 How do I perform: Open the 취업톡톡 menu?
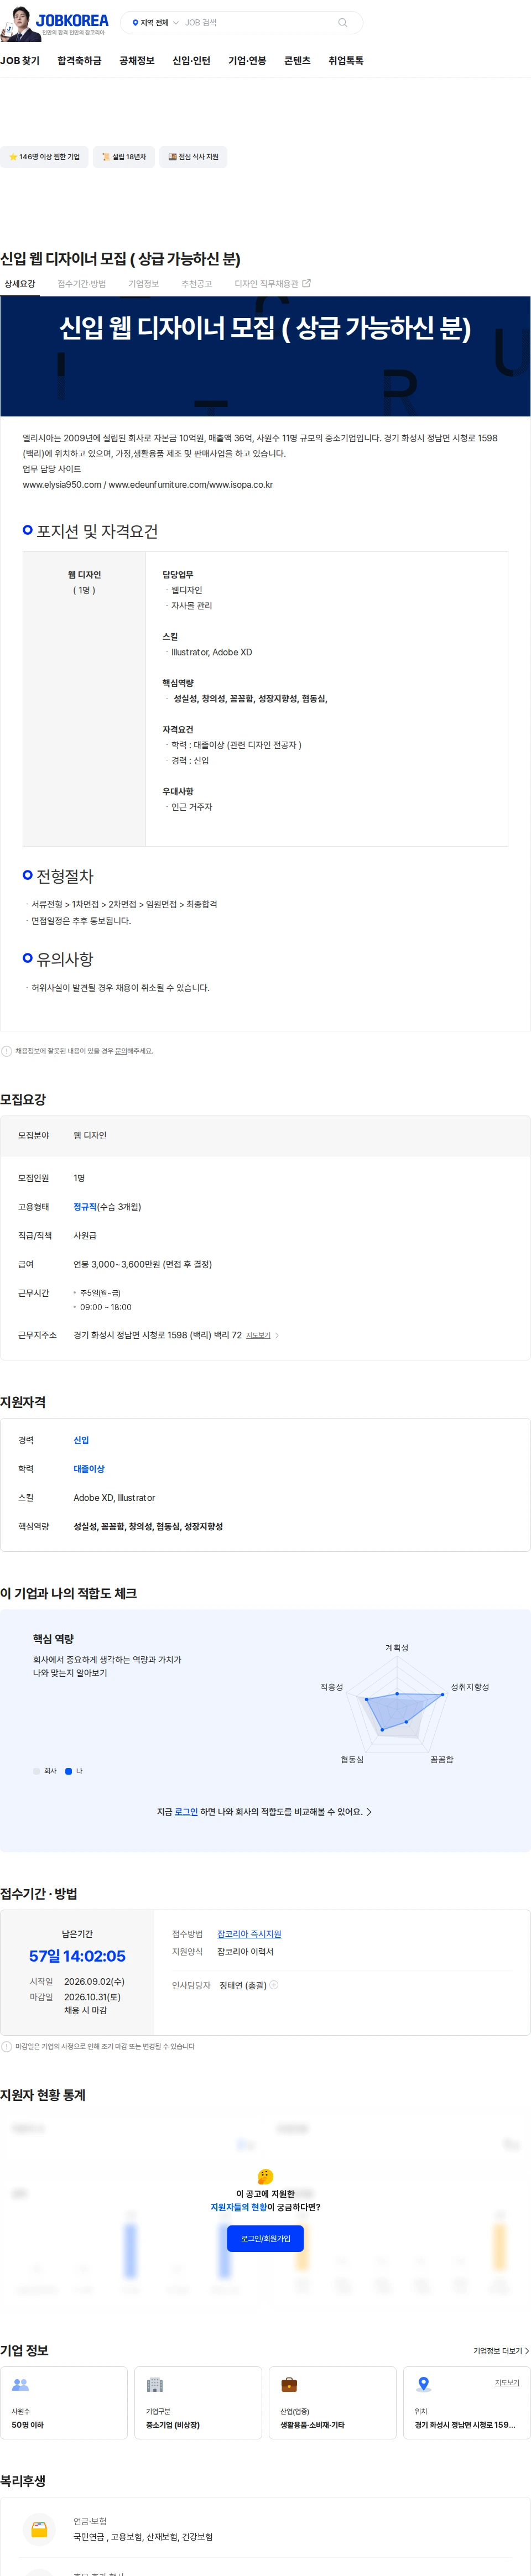click(346, 61)
